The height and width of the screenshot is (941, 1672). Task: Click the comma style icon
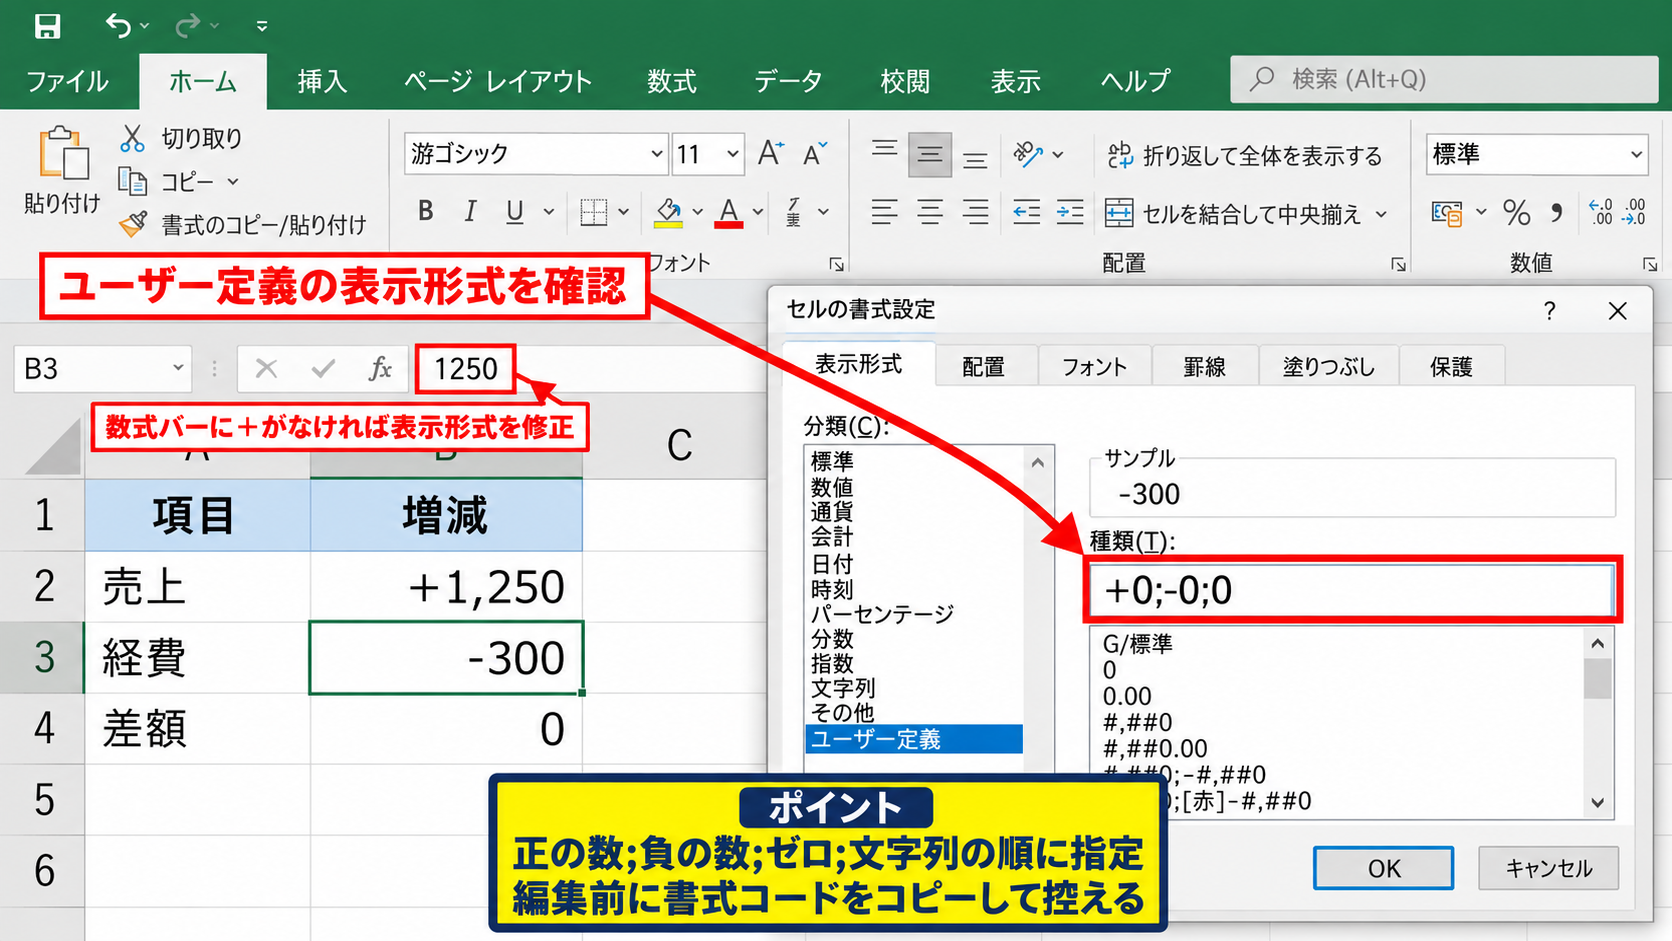pyautogui.click(x=1557, y=212)
